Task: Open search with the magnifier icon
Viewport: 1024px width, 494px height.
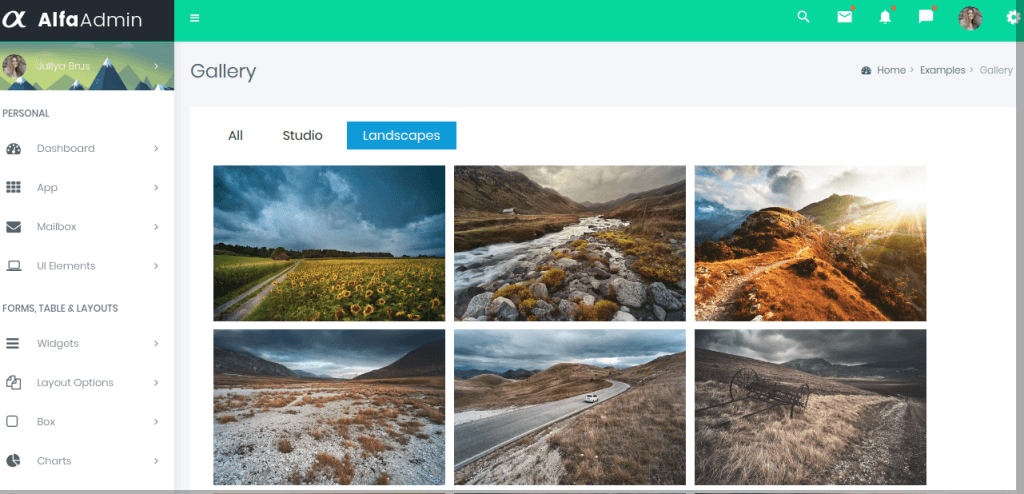Action: pyautogui.click(x=803, y=17)
